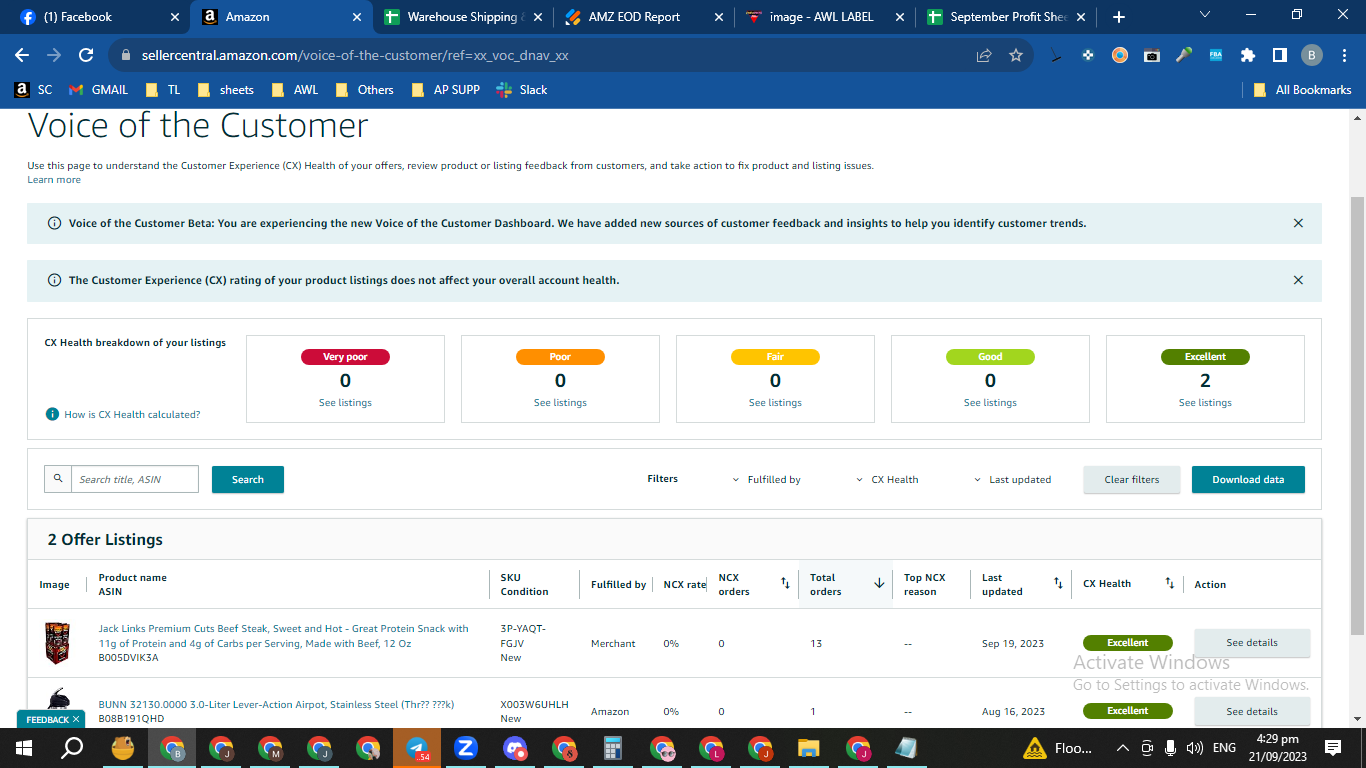Click Clear filters button
This screenshot has height=768, width=1366.
point(1132,480)
